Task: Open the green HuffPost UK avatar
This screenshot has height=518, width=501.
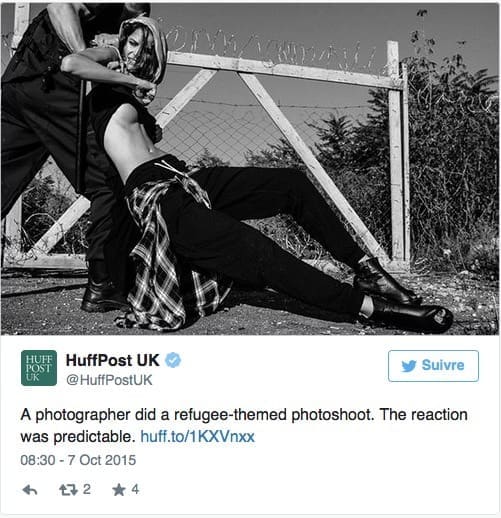Action: coord(39,368)
